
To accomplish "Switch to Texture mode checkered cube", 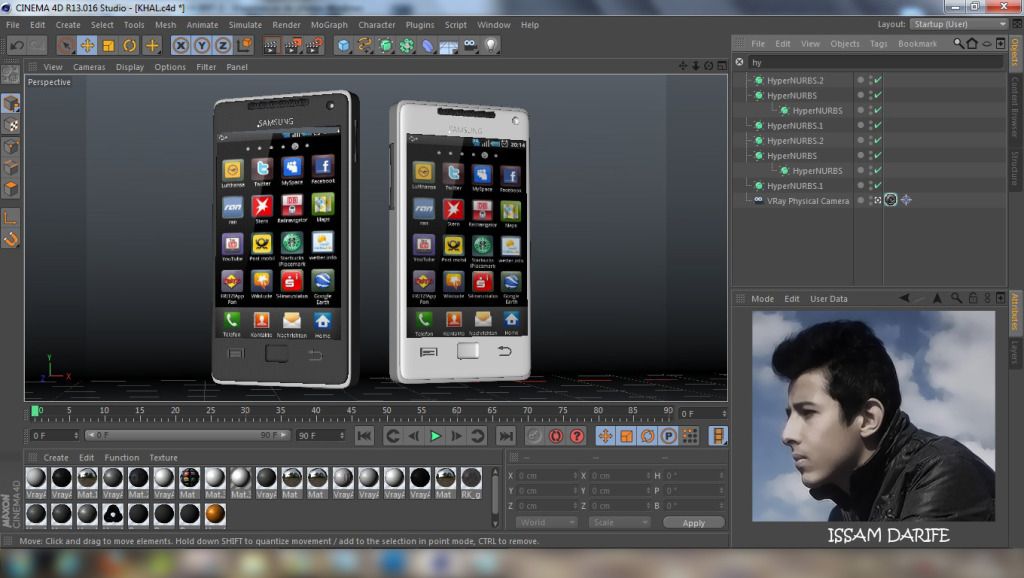I will pyautogui.click(x=10, y=125).
